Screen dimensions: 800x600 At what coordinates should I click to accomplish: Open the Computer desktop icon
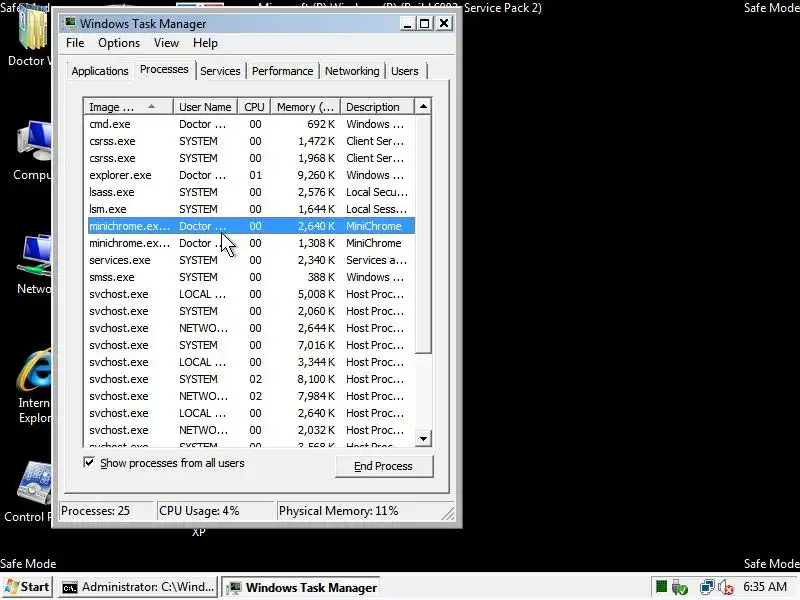click(x=33, y=151)
